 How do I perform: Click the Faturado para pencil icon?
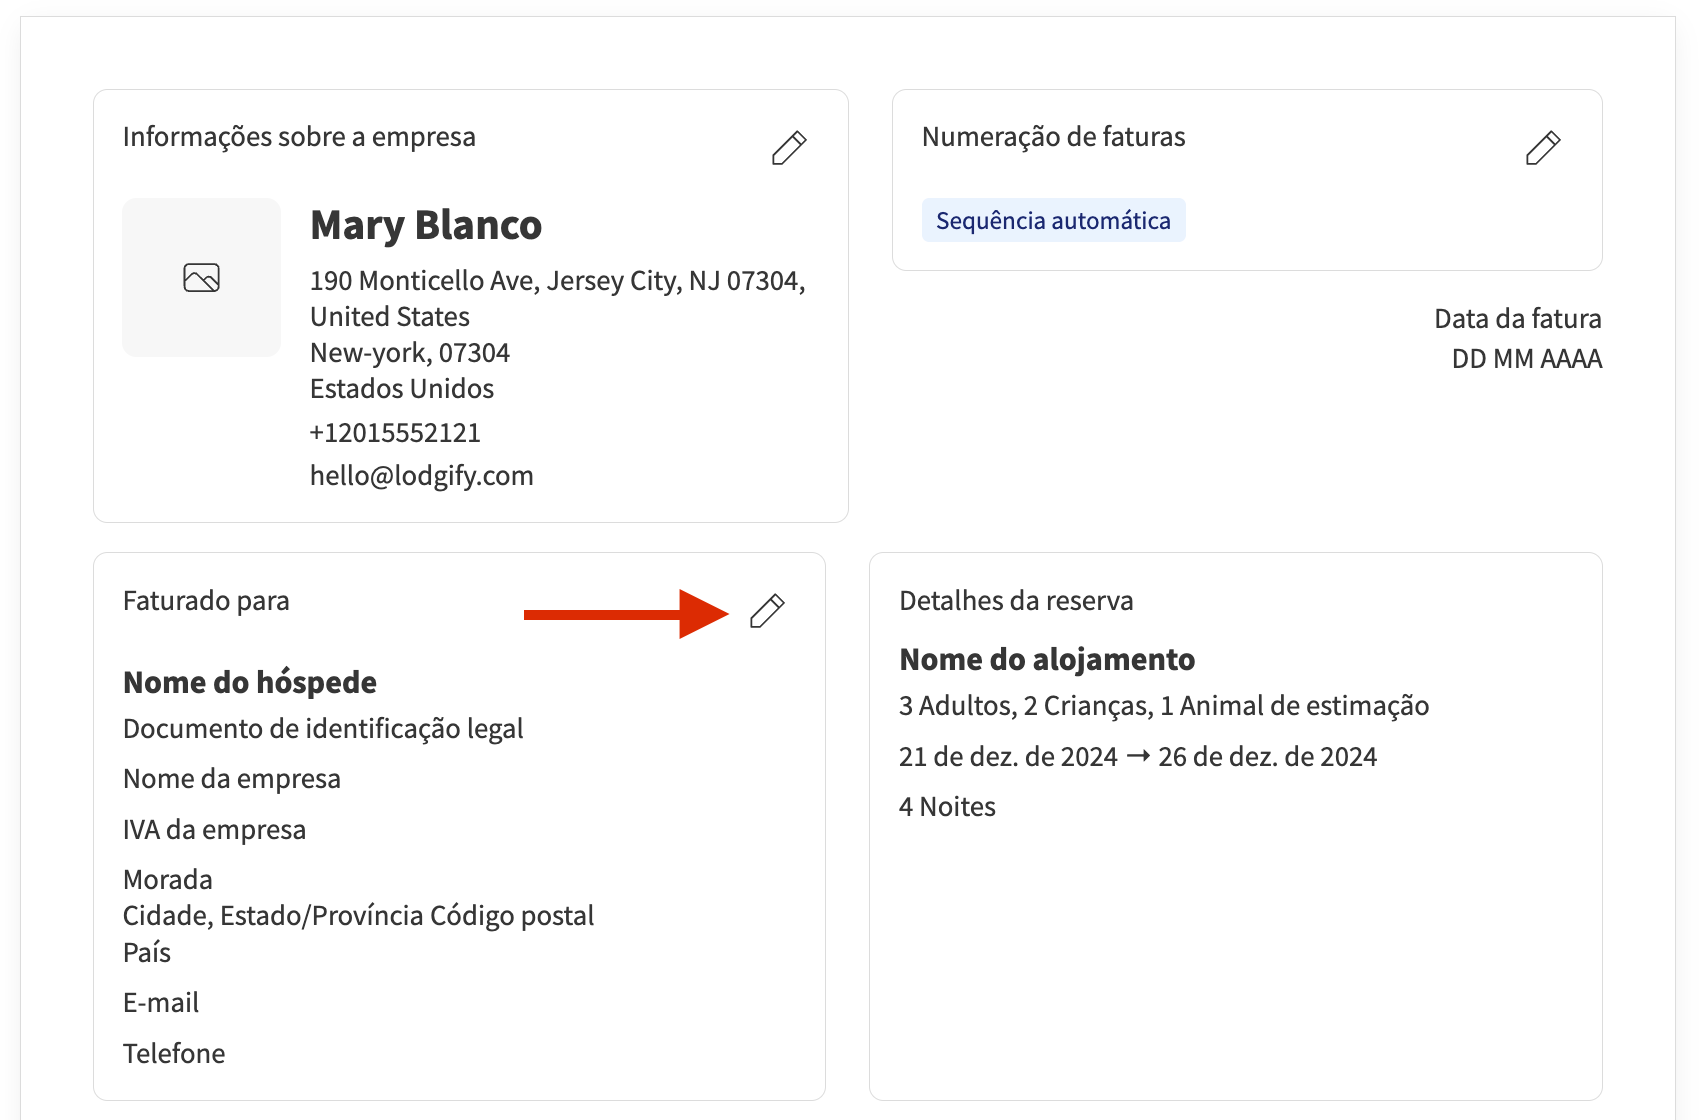[767, 611]
